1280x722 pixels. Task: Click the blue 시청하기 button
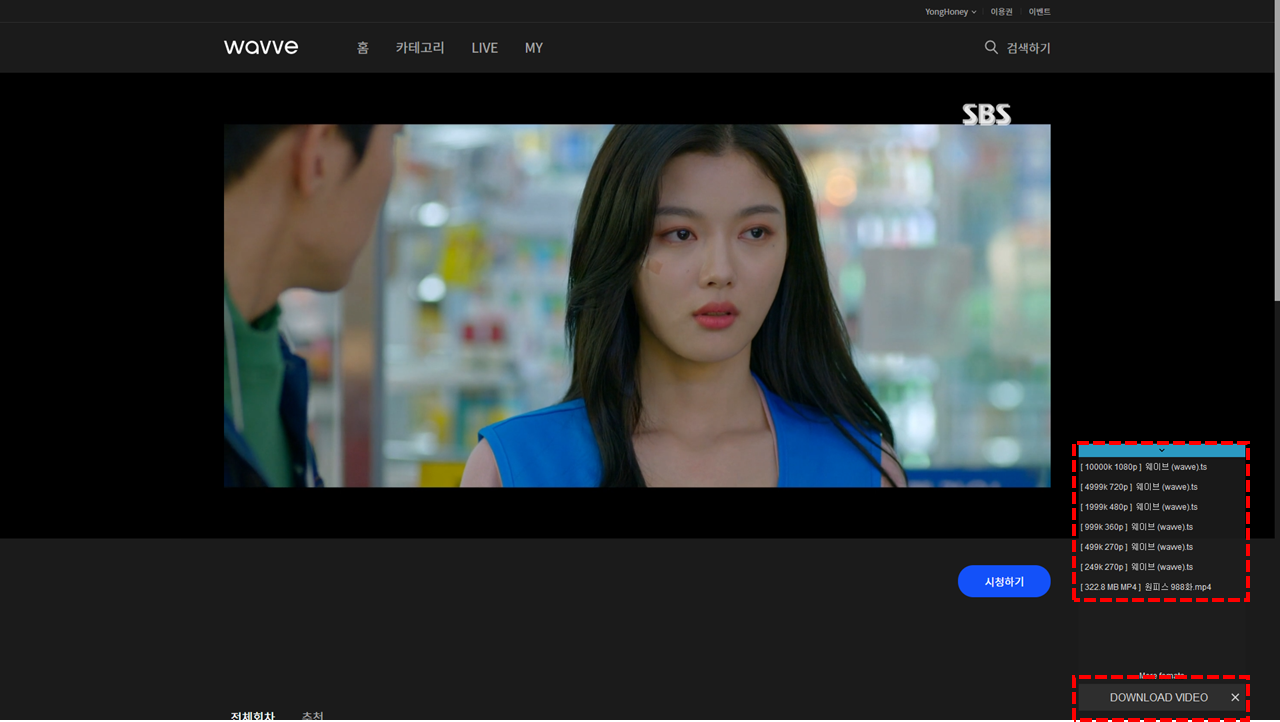pyautogui.click(x=1004, y=581)
